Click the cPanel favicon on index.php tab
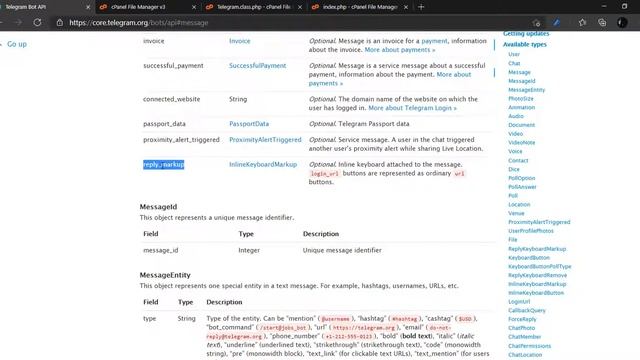The width and height of the screenshot is (640, 360). click(x=315, y=7)
